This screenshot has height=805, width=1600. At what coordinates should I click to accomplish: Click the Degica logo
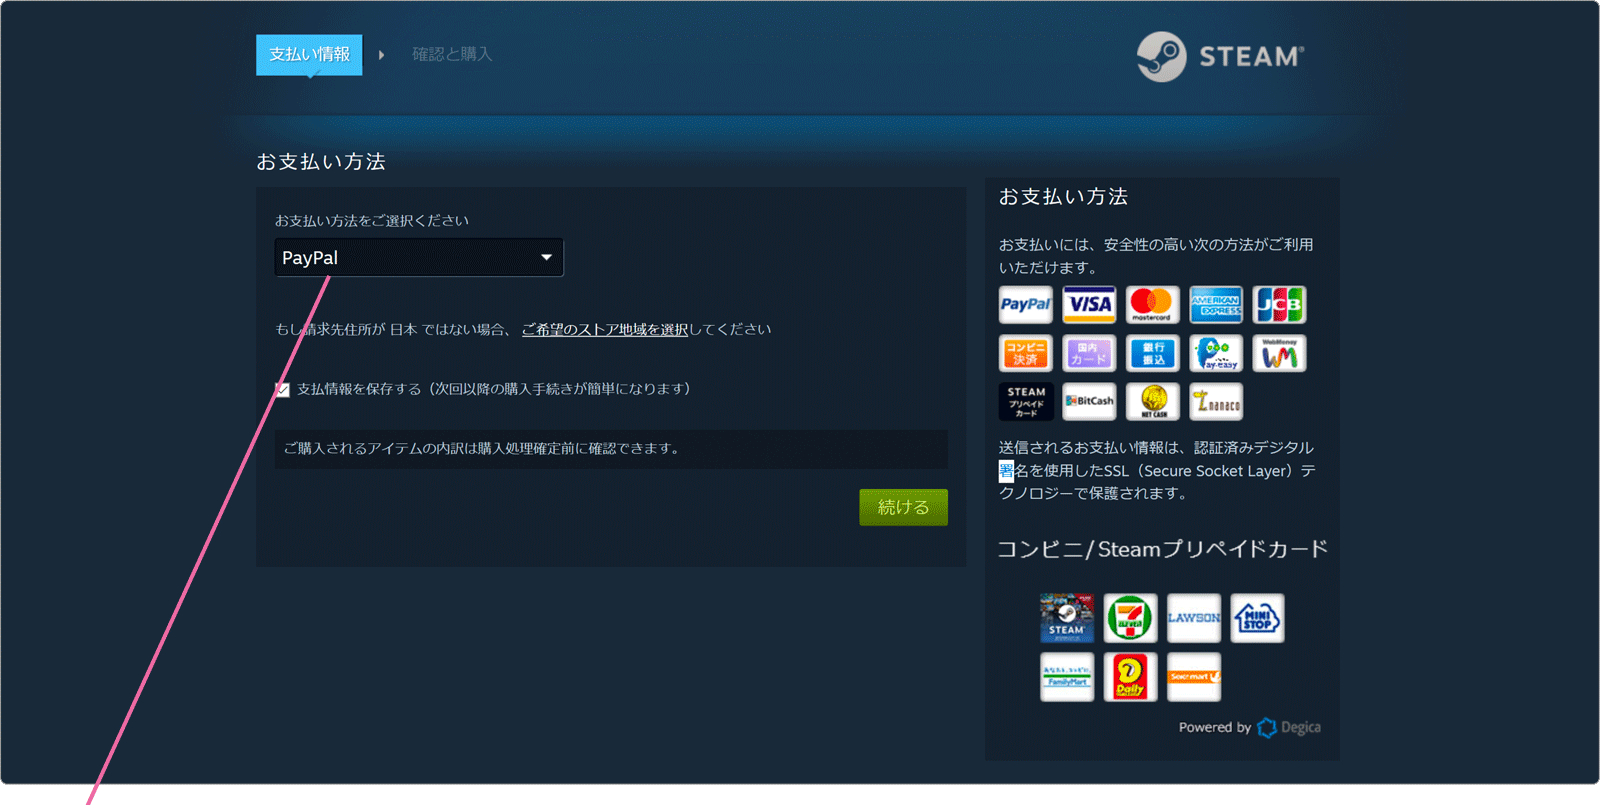pos(1289,727)
